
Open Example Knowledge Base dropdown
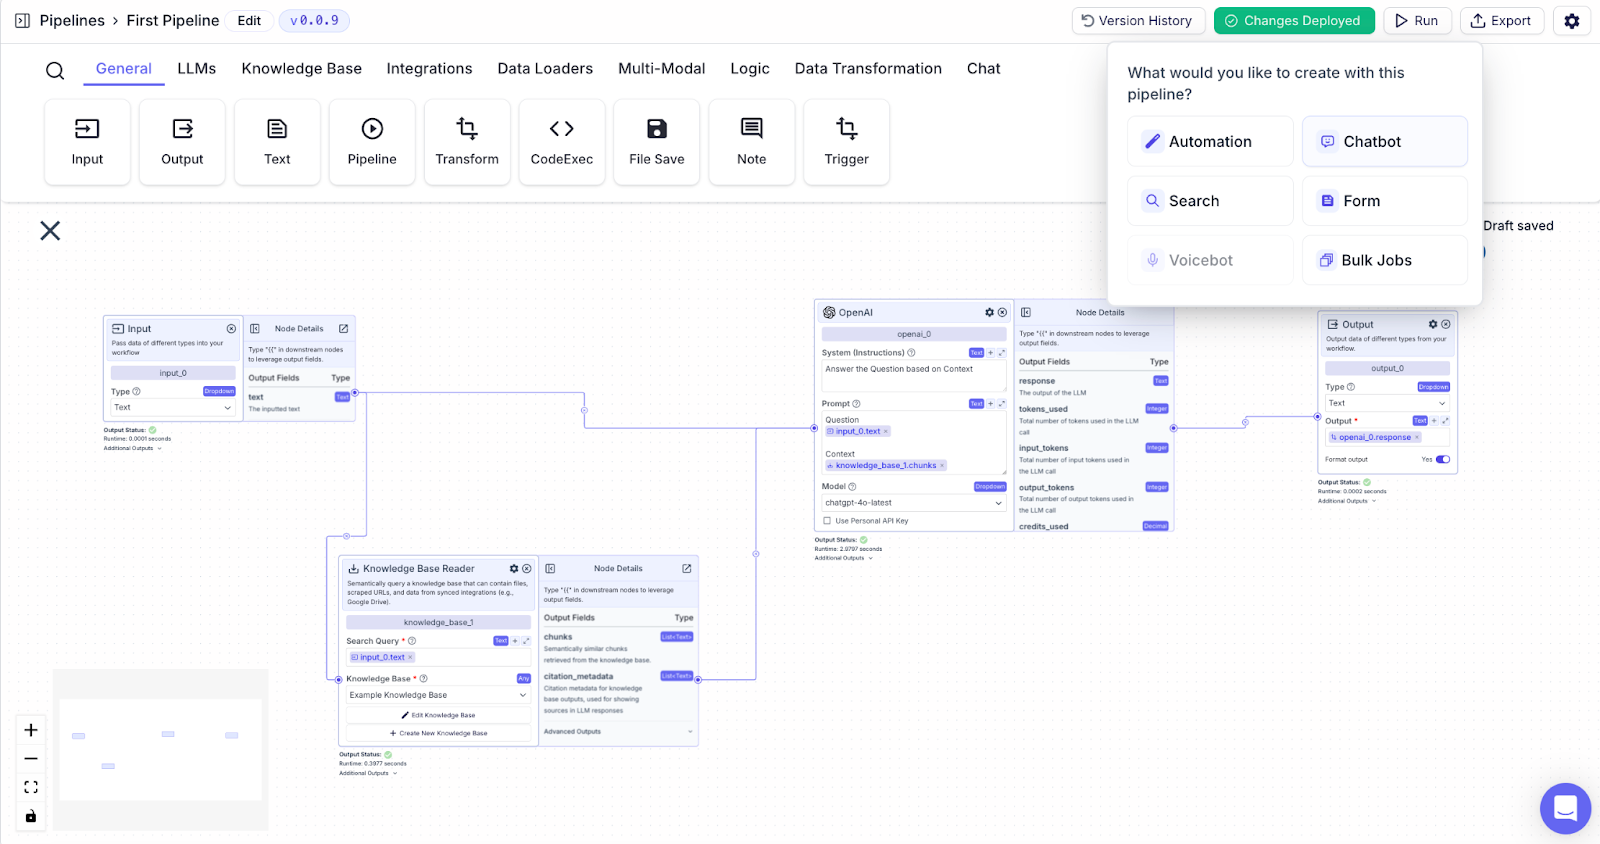(x=438, y=695)
